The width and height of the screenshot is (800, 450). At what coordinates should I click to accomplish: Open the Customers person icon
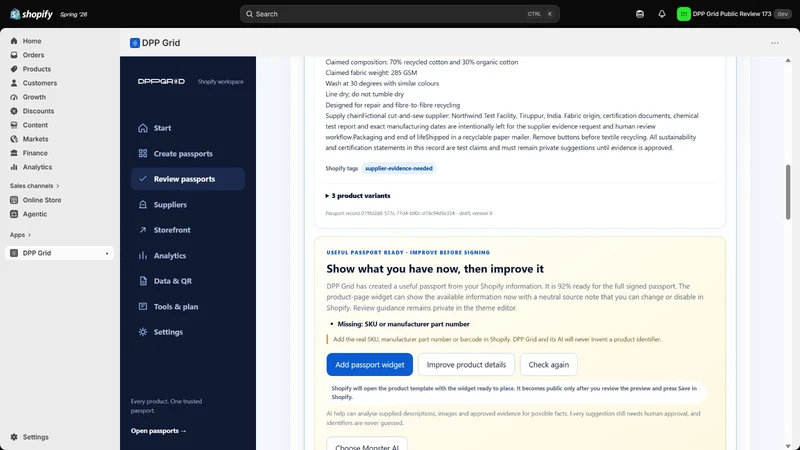pyautogui.click(x=14, y=83)
